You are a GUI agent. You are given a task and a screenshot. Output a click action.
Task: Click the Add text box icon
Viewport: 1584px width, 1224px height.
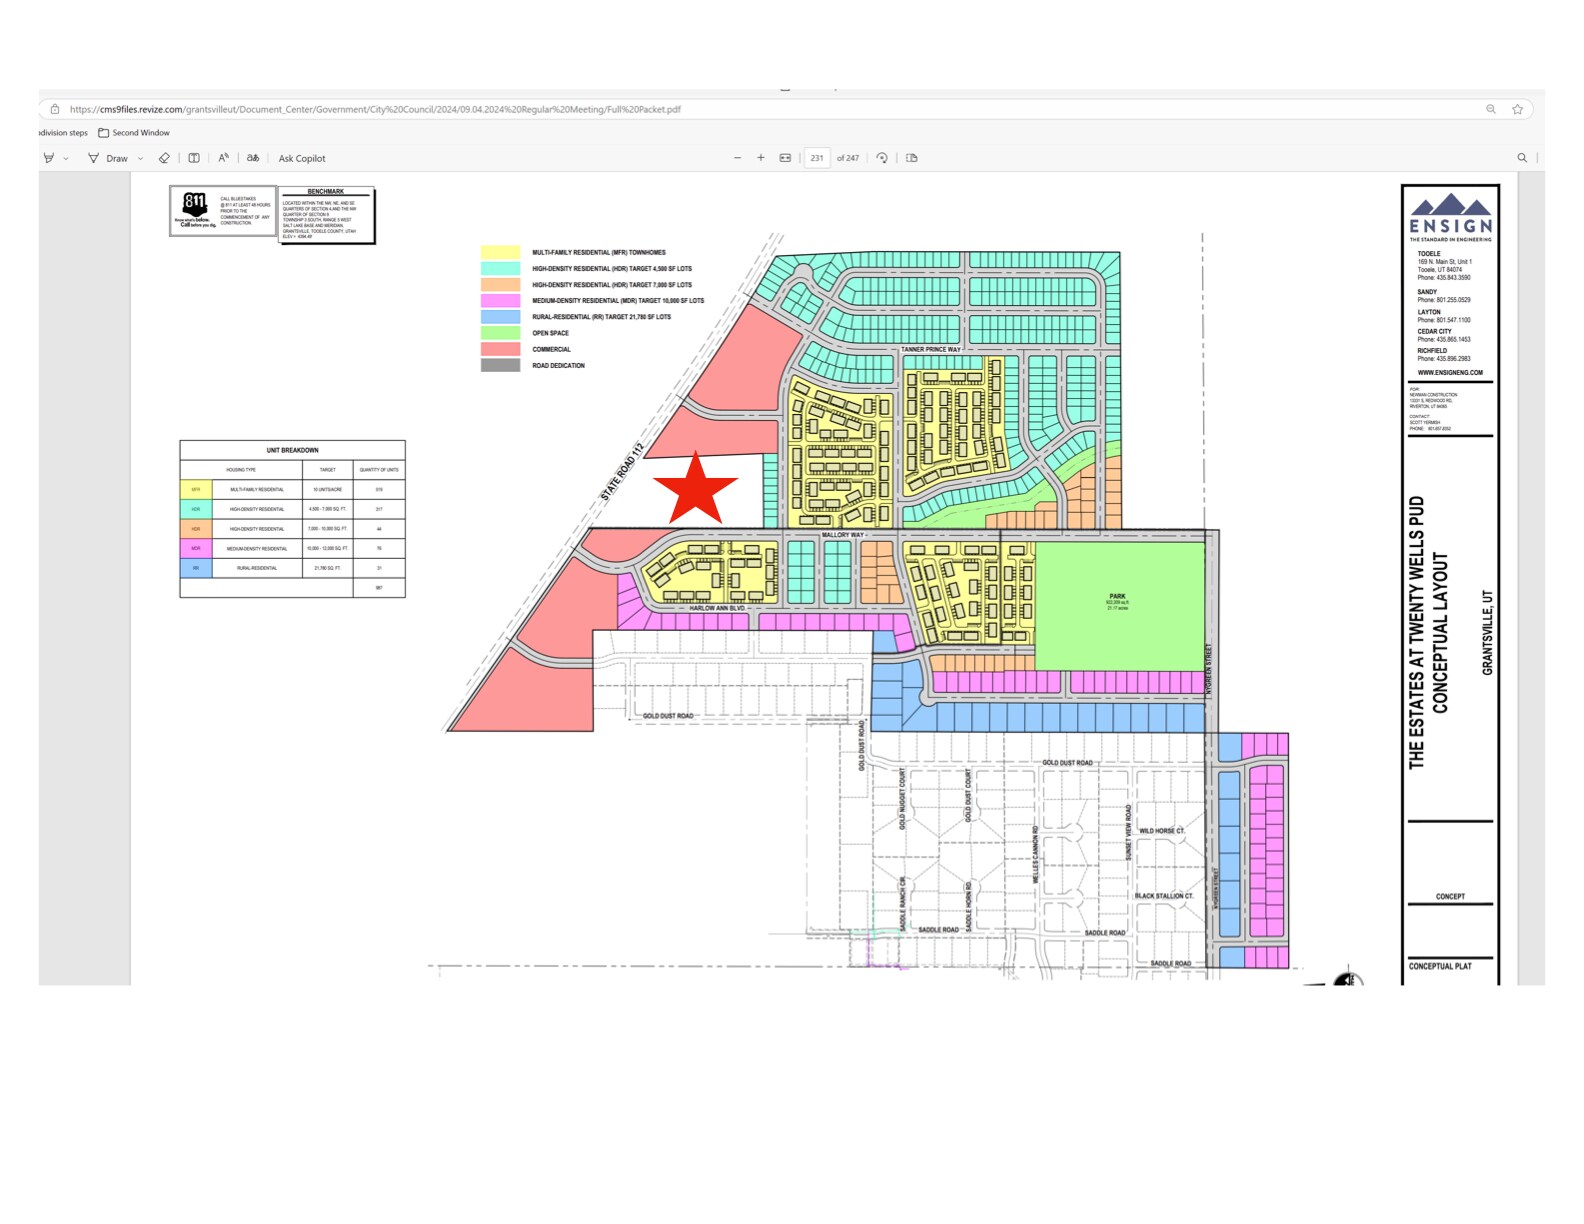(194, 158)
